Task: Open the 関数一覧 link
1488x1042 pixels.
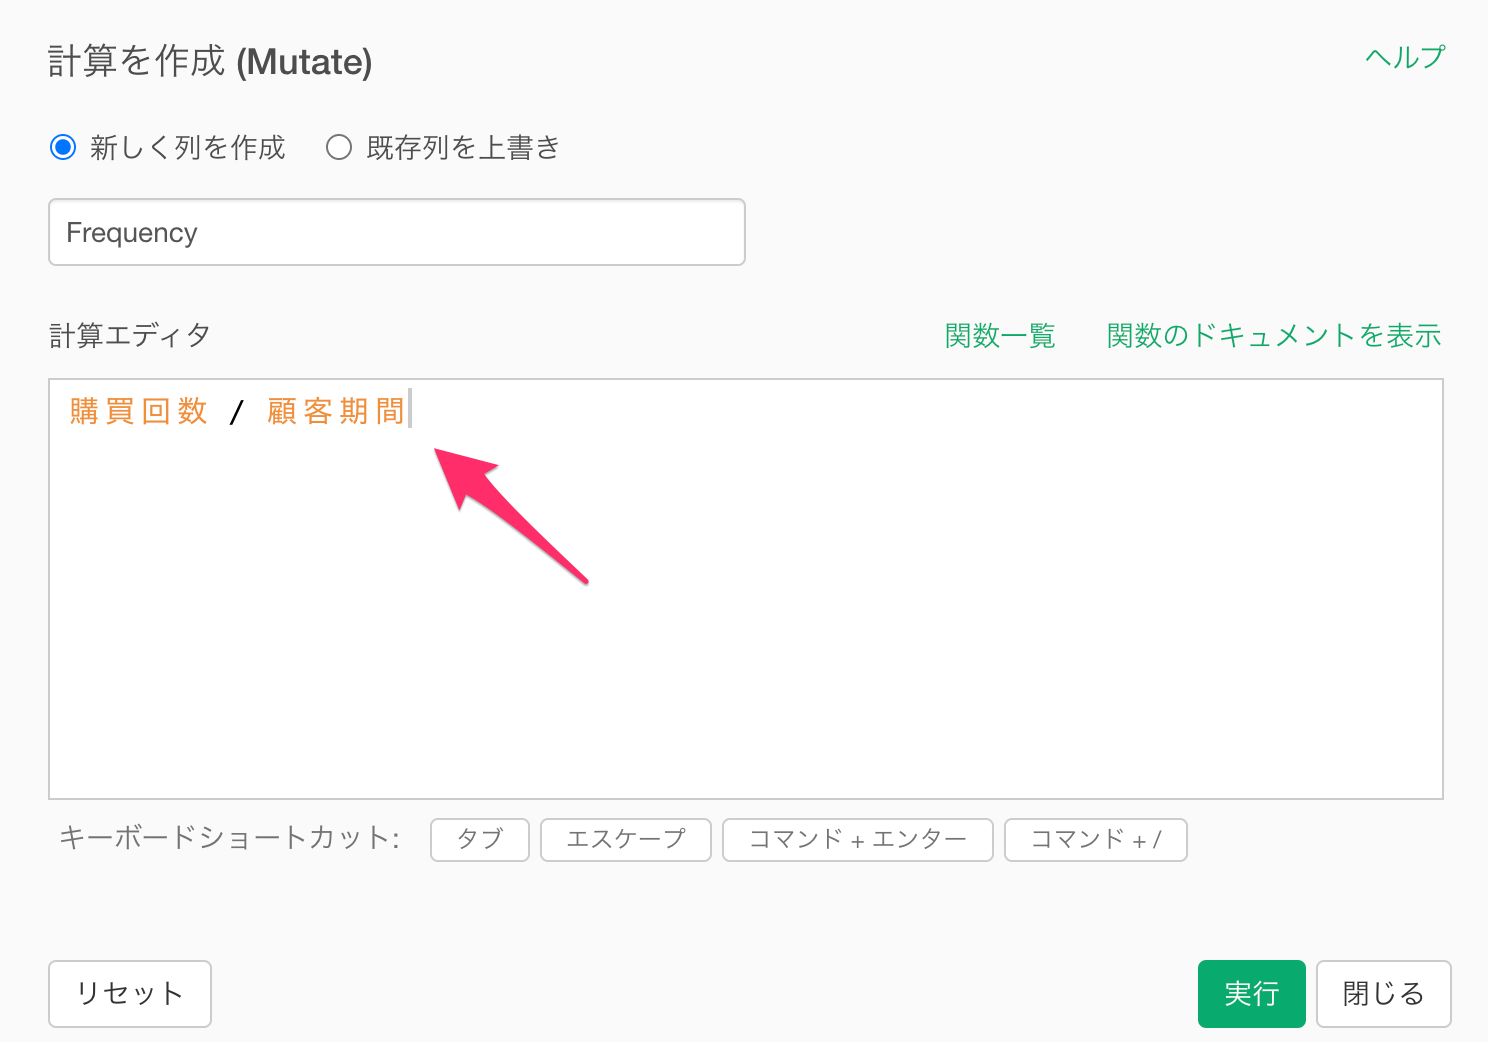Action: click(x=1000, y=336)
